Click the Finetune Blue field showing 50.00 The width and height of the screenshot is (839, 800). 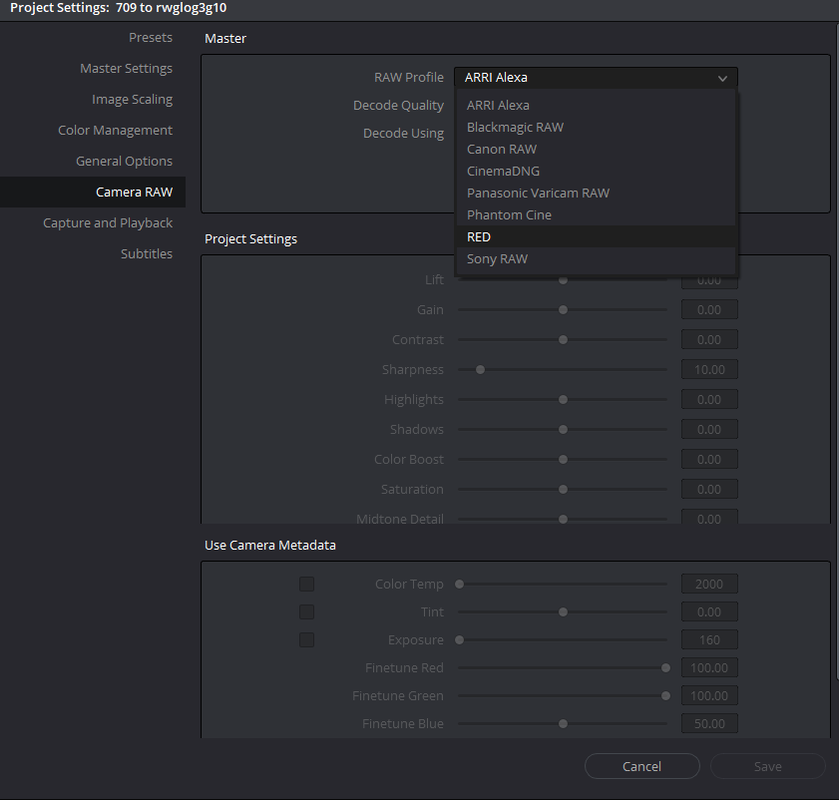tap(710, 723)
